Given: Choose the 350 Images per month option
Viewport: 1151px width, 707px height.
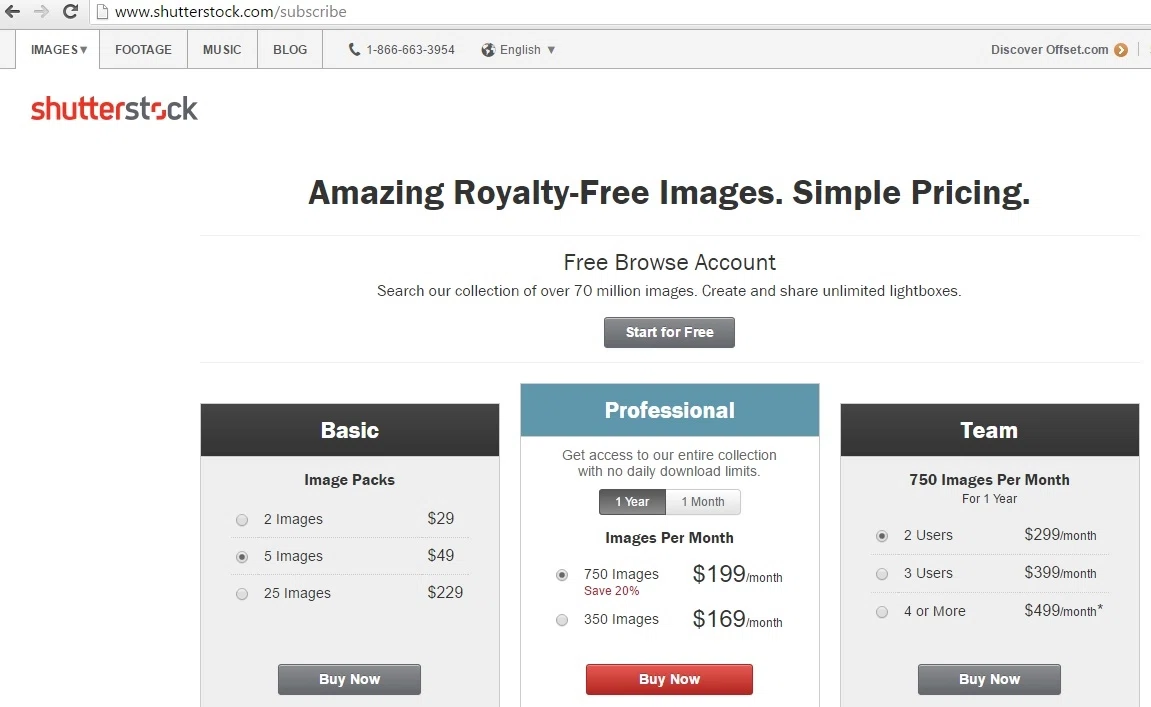Looking at the screenshot, I should [x=562, y=620].
